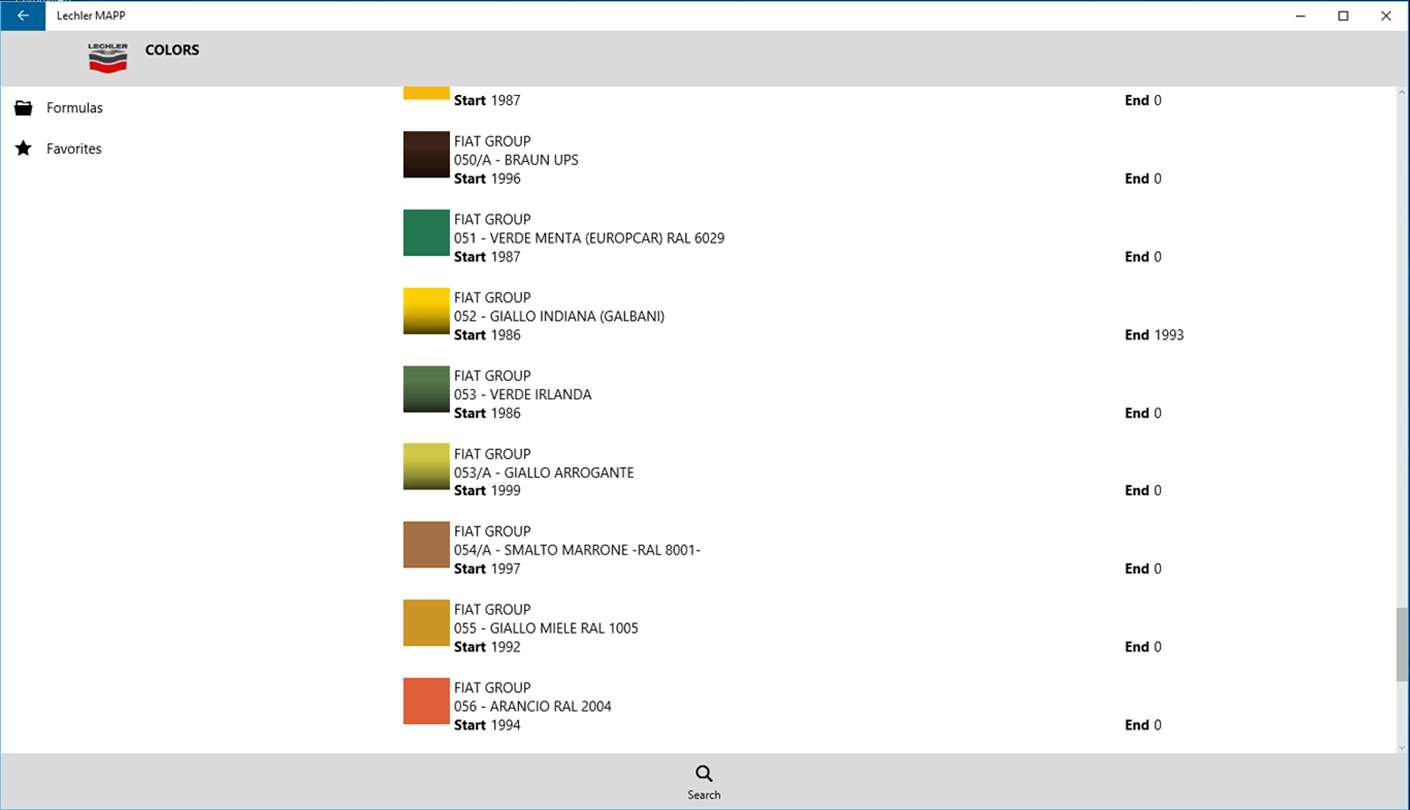Viewport: 1410px width, 810px height.
Task: Click 053/A - GIALLO ARROGANTE text
Action: pos(544,472)
